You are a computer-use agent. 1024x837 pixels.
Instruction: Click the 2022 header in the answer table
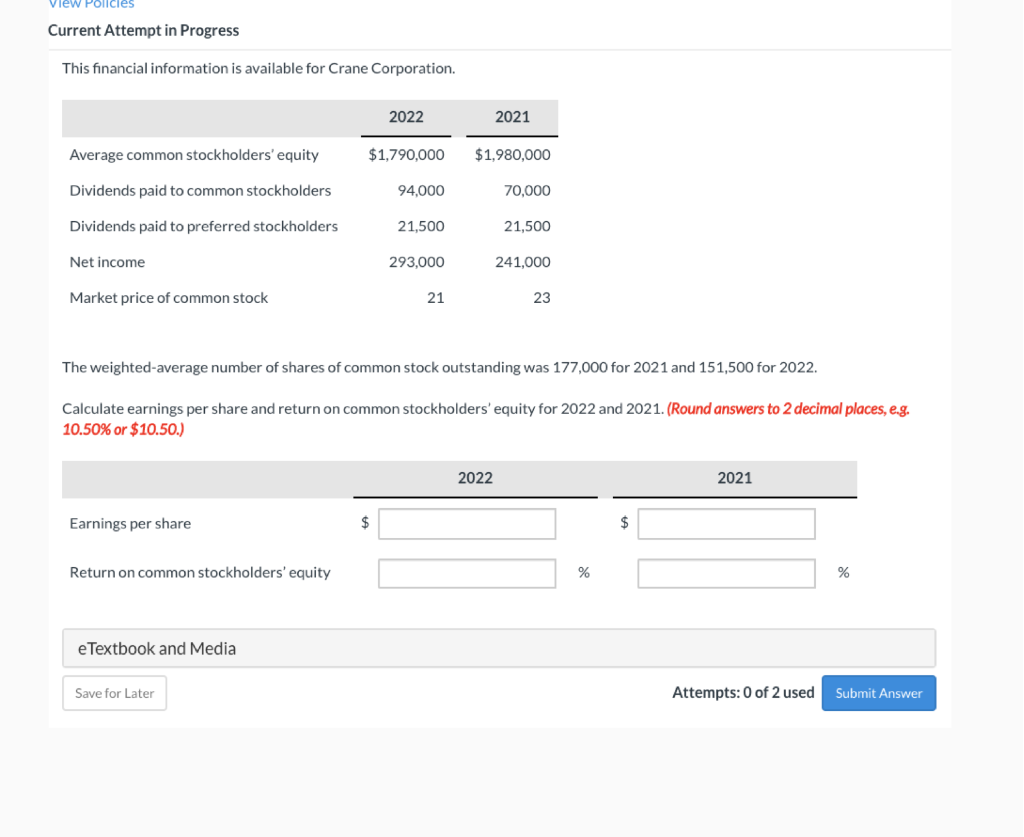click(475, 477)
